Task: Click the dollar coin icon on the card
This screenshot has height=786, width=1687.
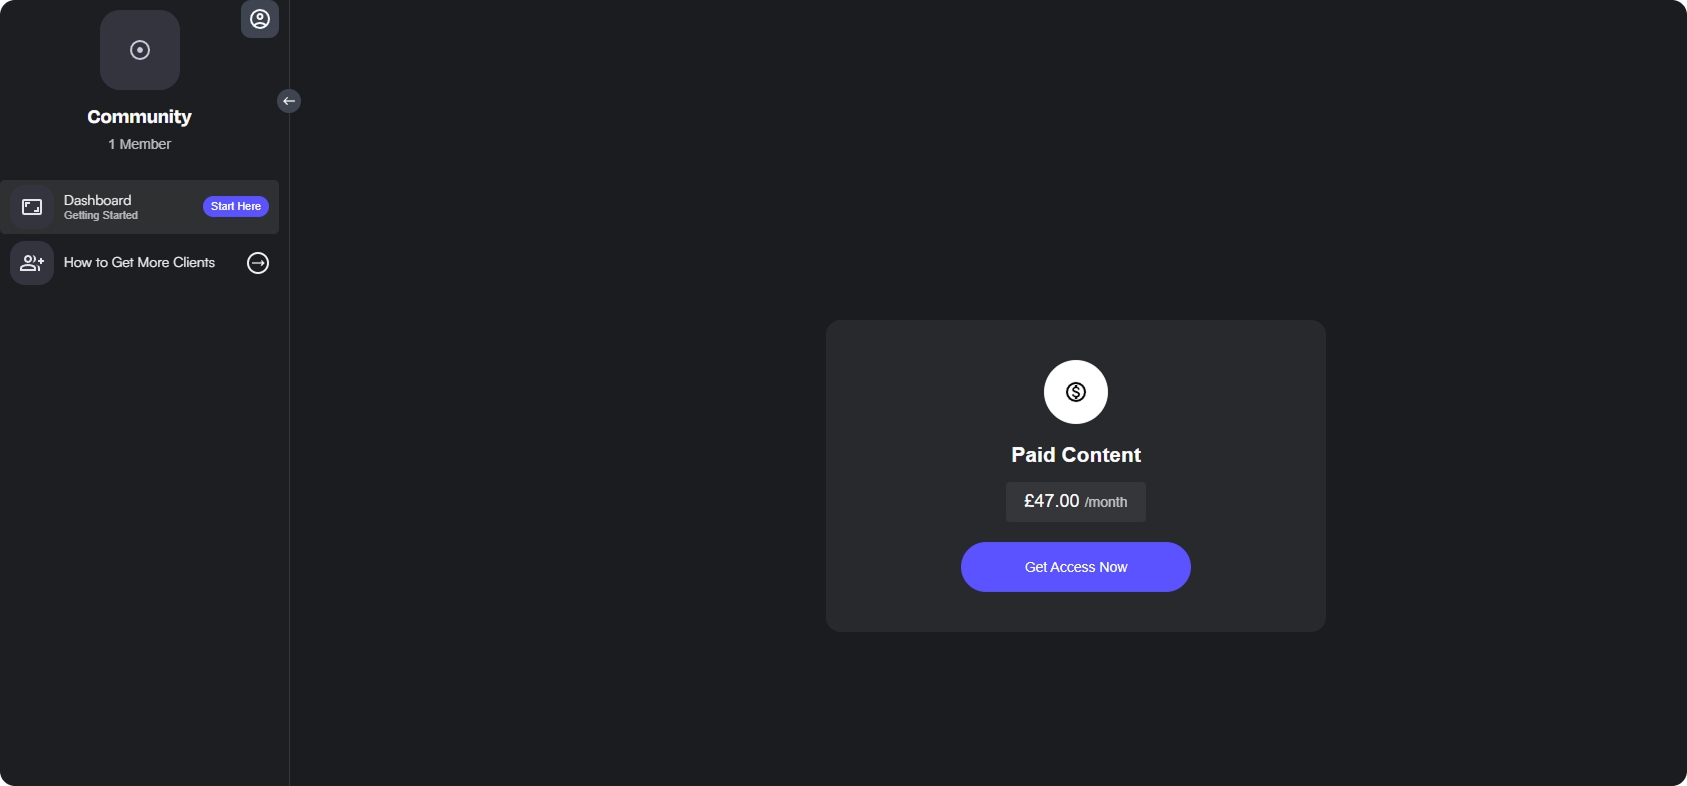Action: [x=1076, y=392]
